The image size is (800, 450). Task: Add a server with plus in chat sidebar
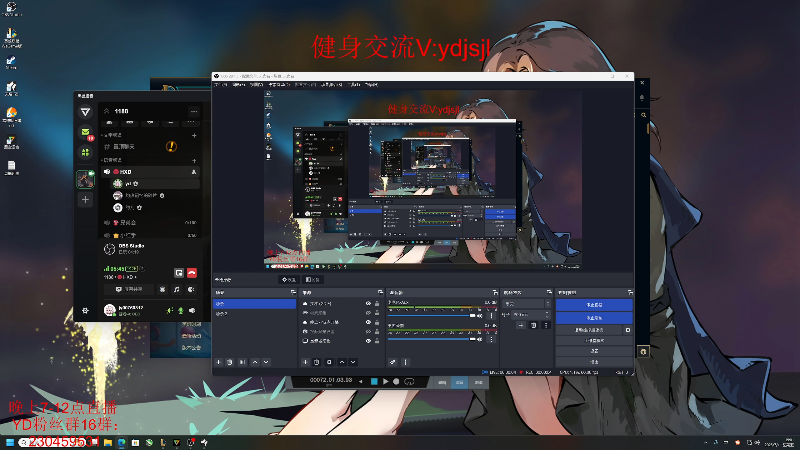(x=85, y=199)
